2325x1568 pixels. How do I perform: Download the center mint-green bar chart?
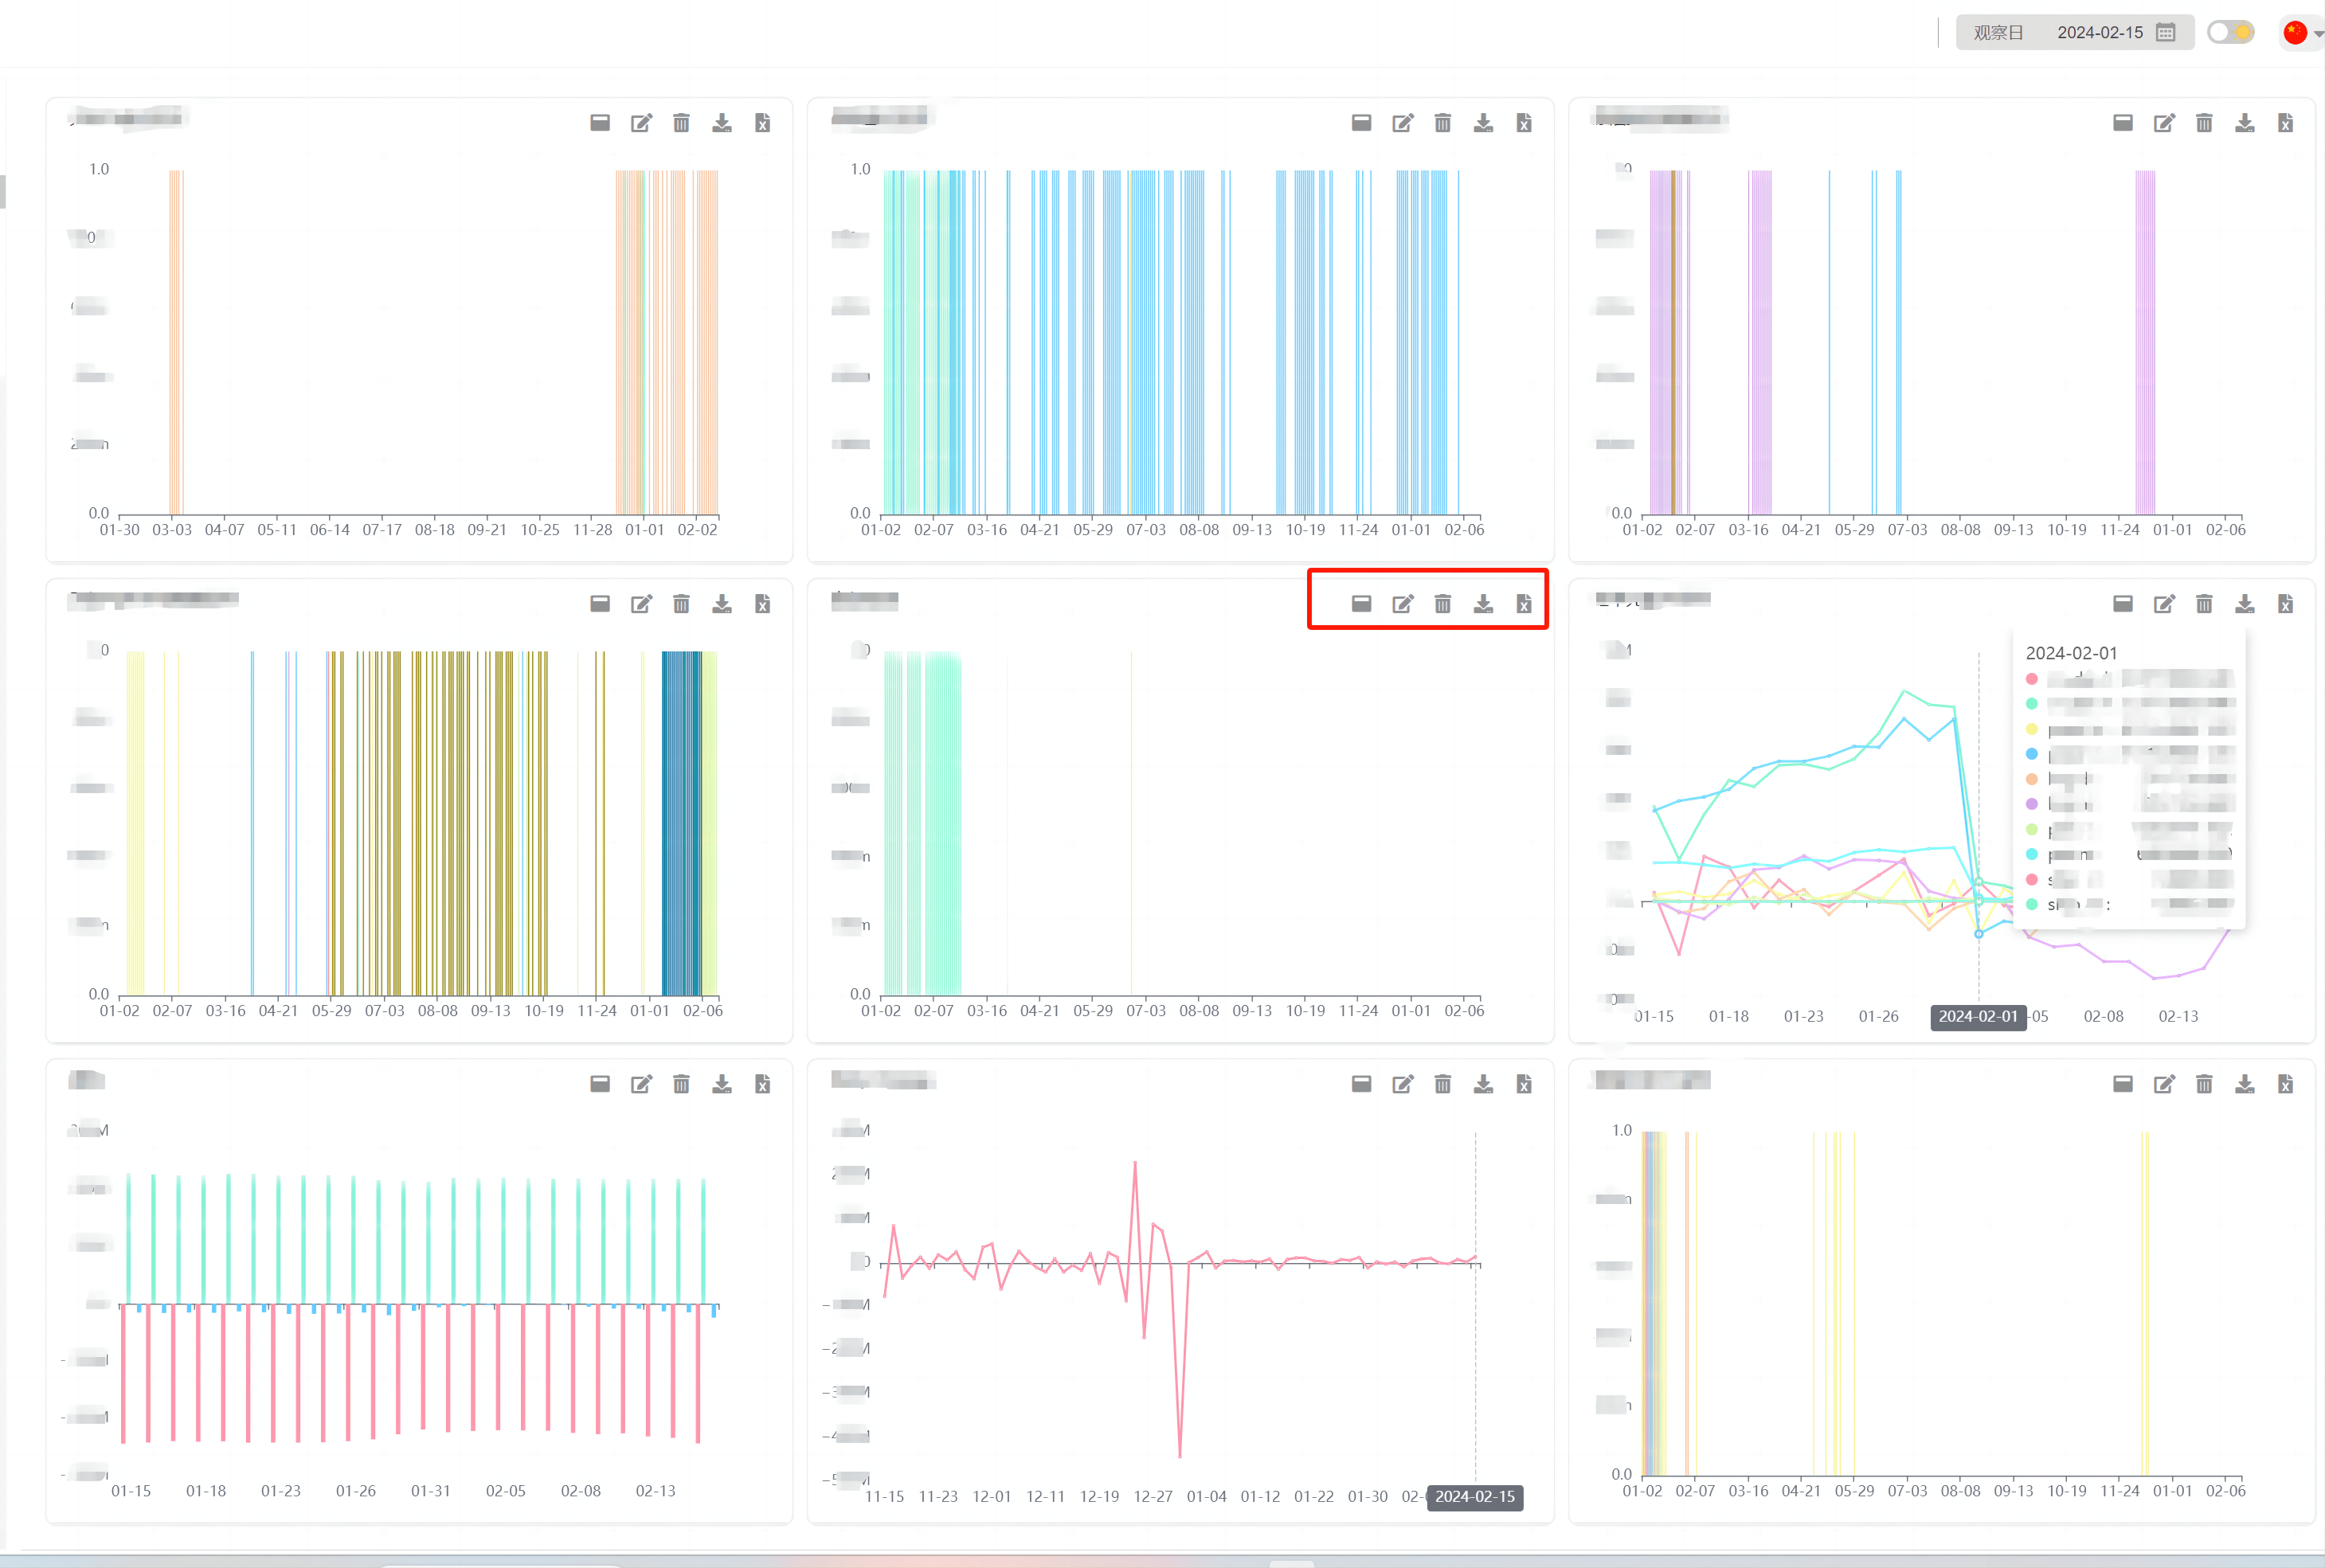pos(1483,604)
